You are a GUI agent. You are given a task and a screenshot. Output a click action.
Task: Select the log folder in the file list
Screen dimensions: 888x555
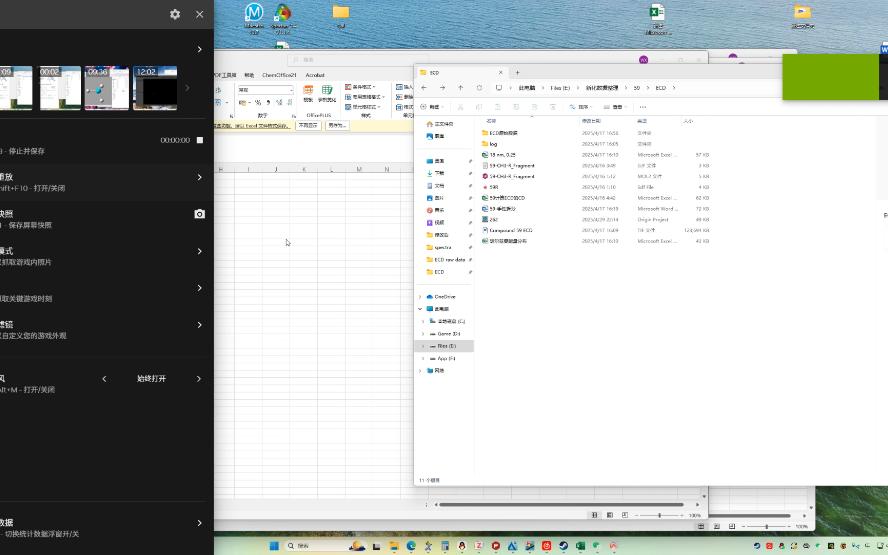[x=595, y=144]
